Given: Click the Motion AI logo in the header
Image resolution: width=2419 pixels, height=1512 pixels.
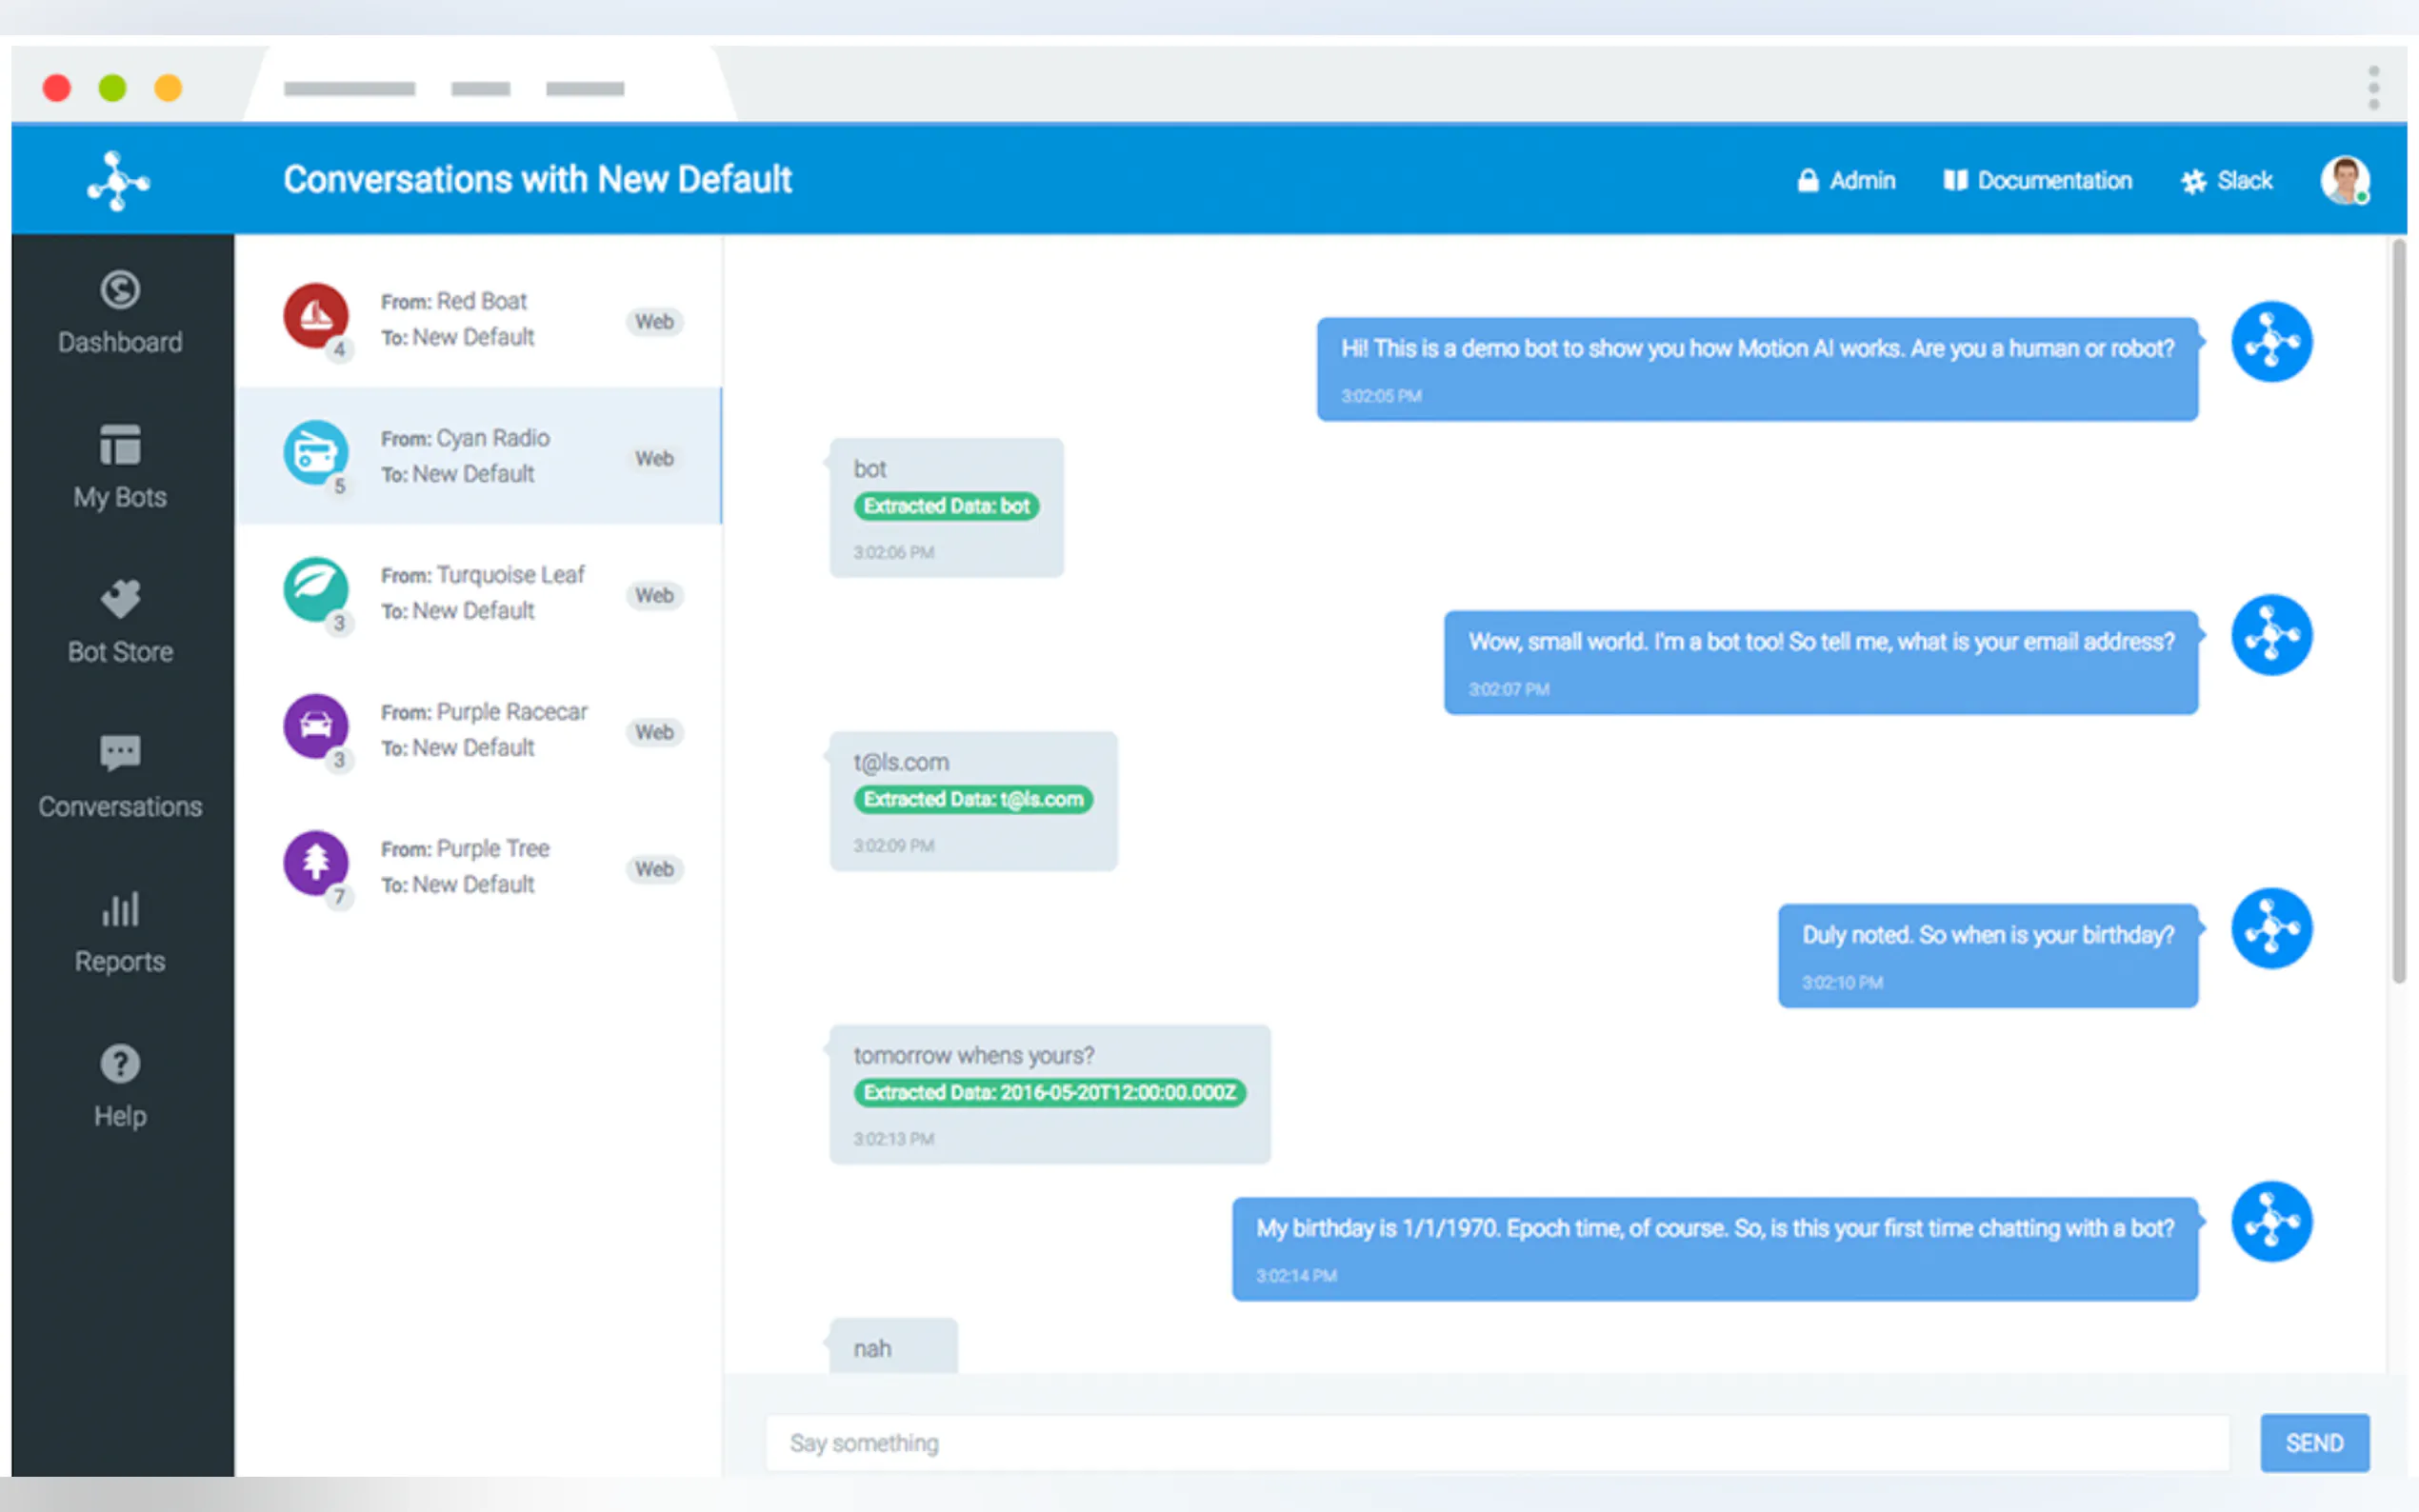Looking at the screenshot, I should pos(118,181).
